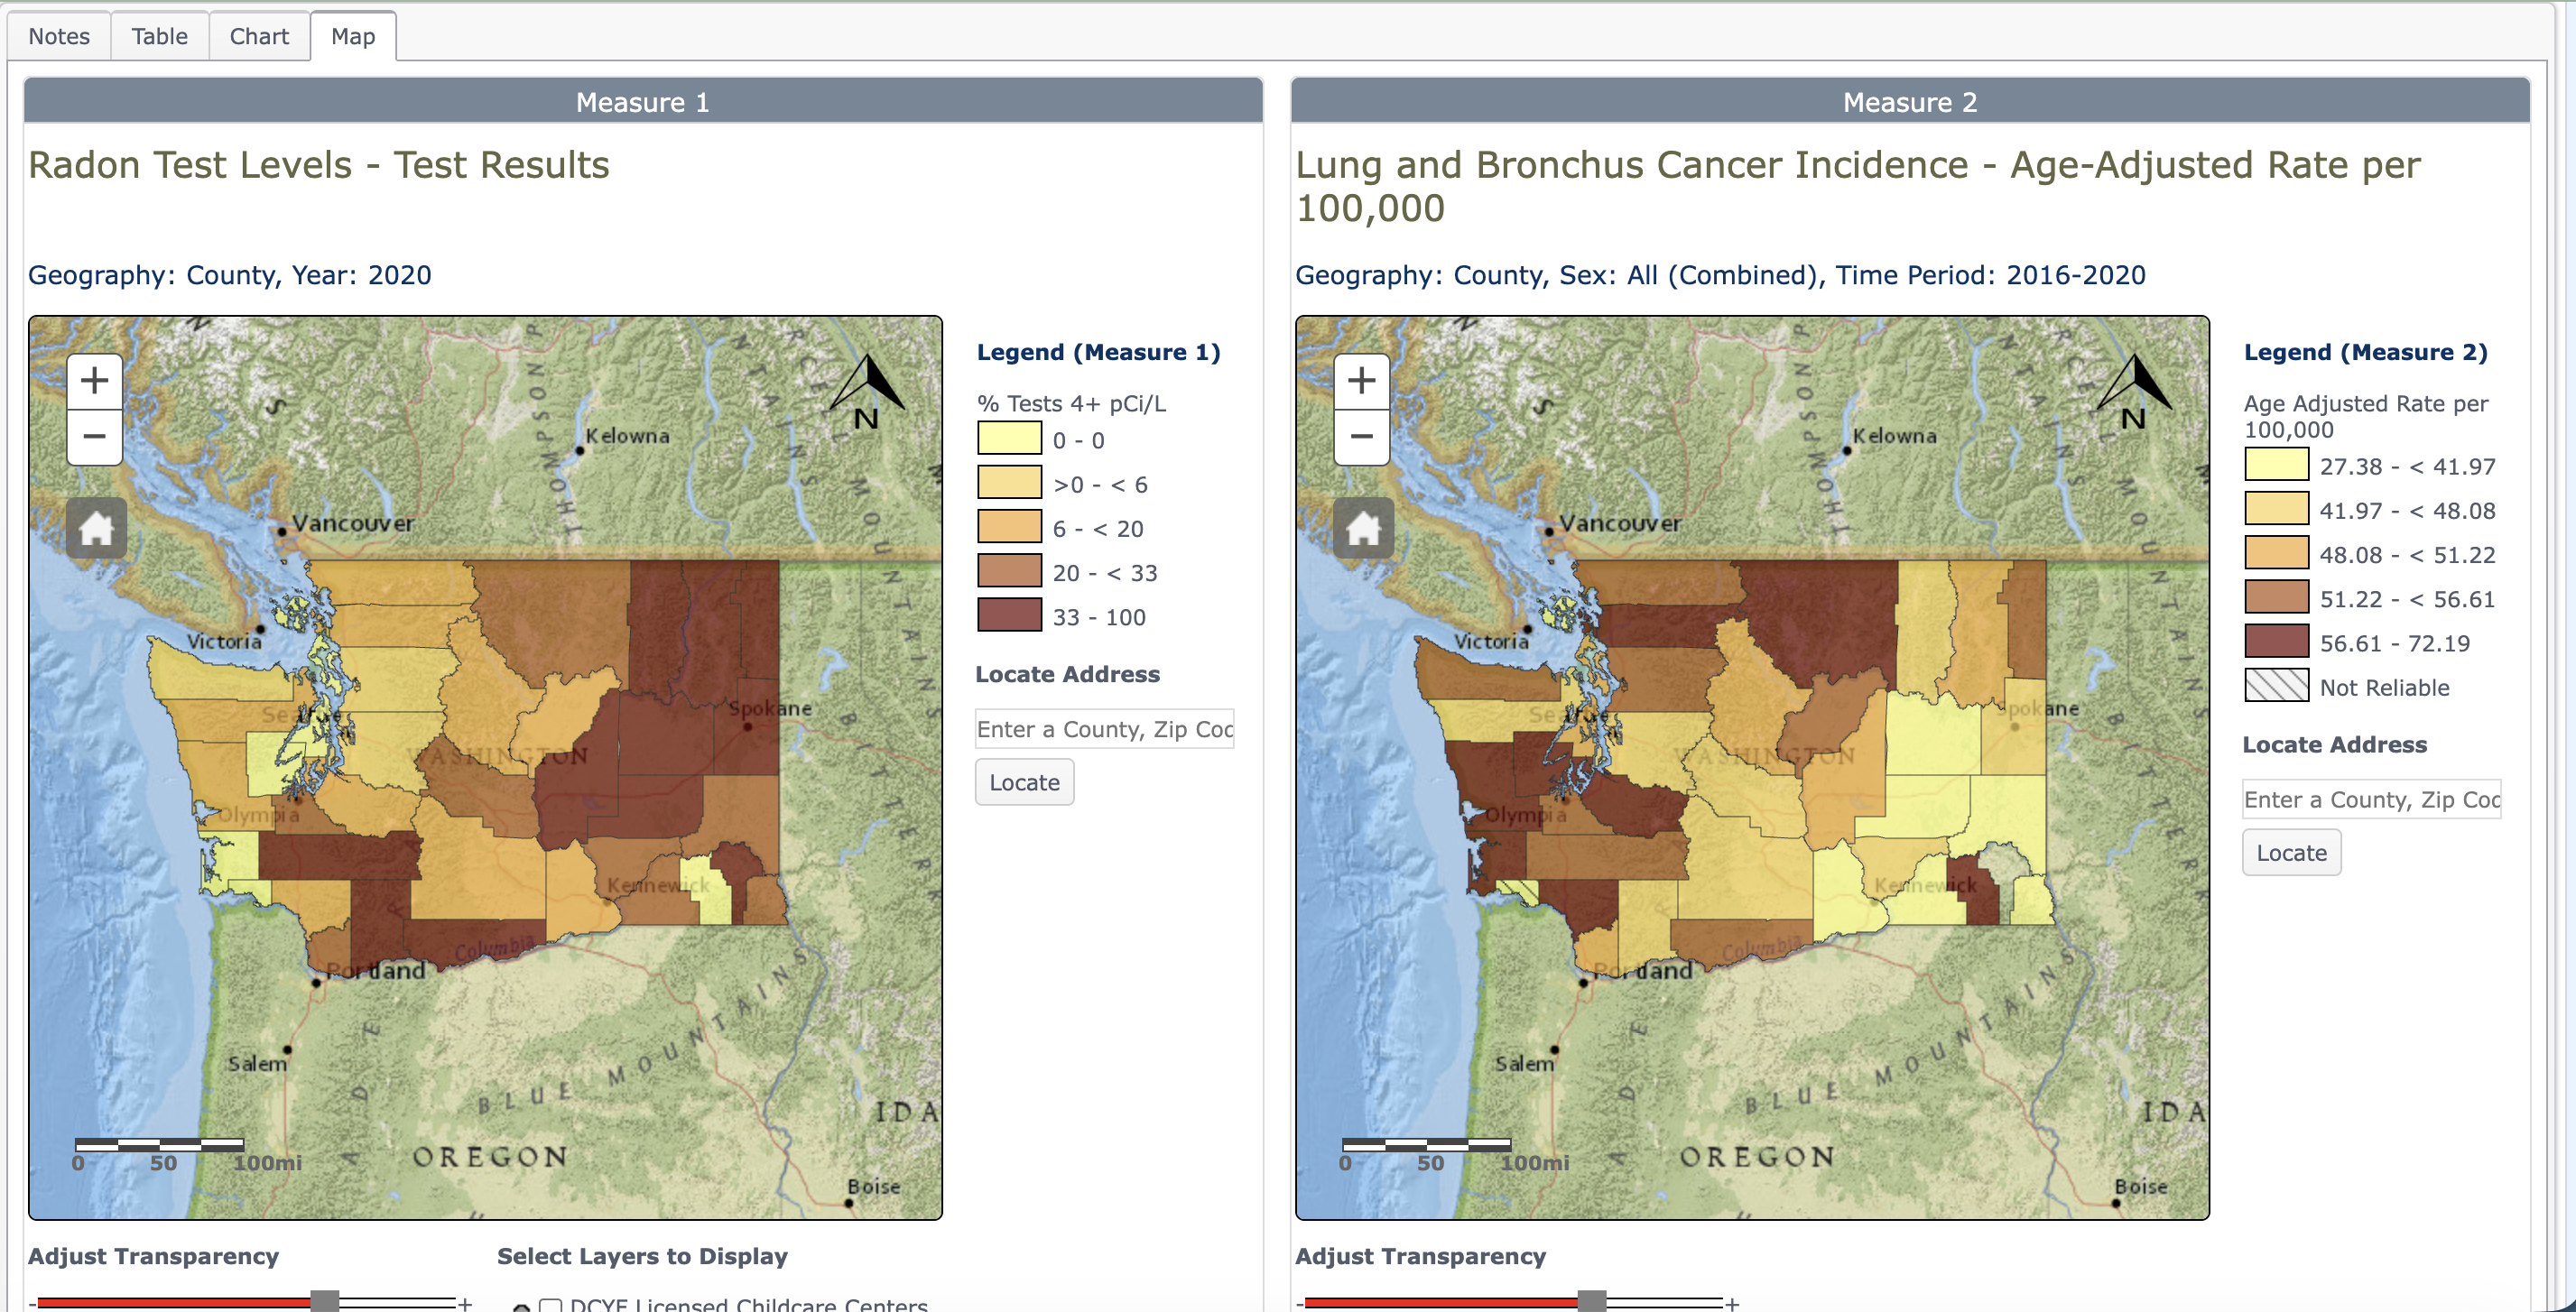Click the 'Time Period: 2016-2020' text
Image resolution: width=2576 pixels, height=1312 pixels.
coord(1990,275)
